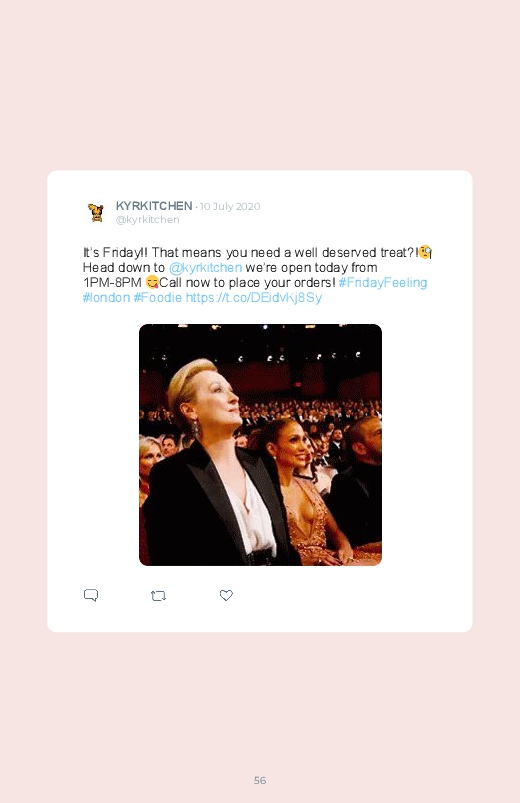Open the #Foodie hashtag
The height and width of the screenshot is (803, 520).
coord(158,297)
